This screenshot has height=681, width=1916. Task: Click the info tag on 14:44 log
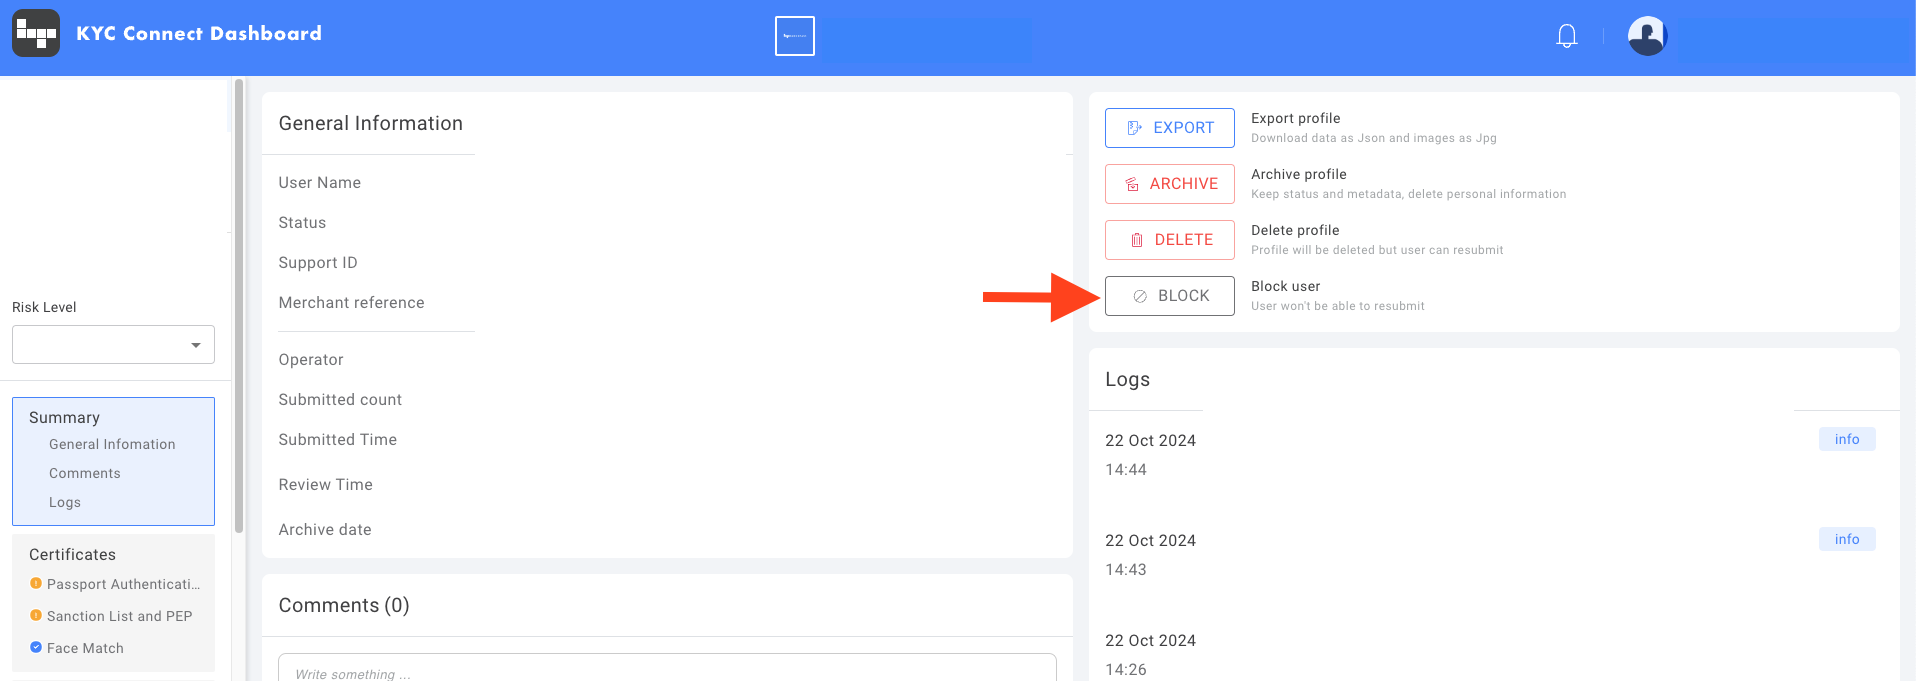coord(1847,439)
